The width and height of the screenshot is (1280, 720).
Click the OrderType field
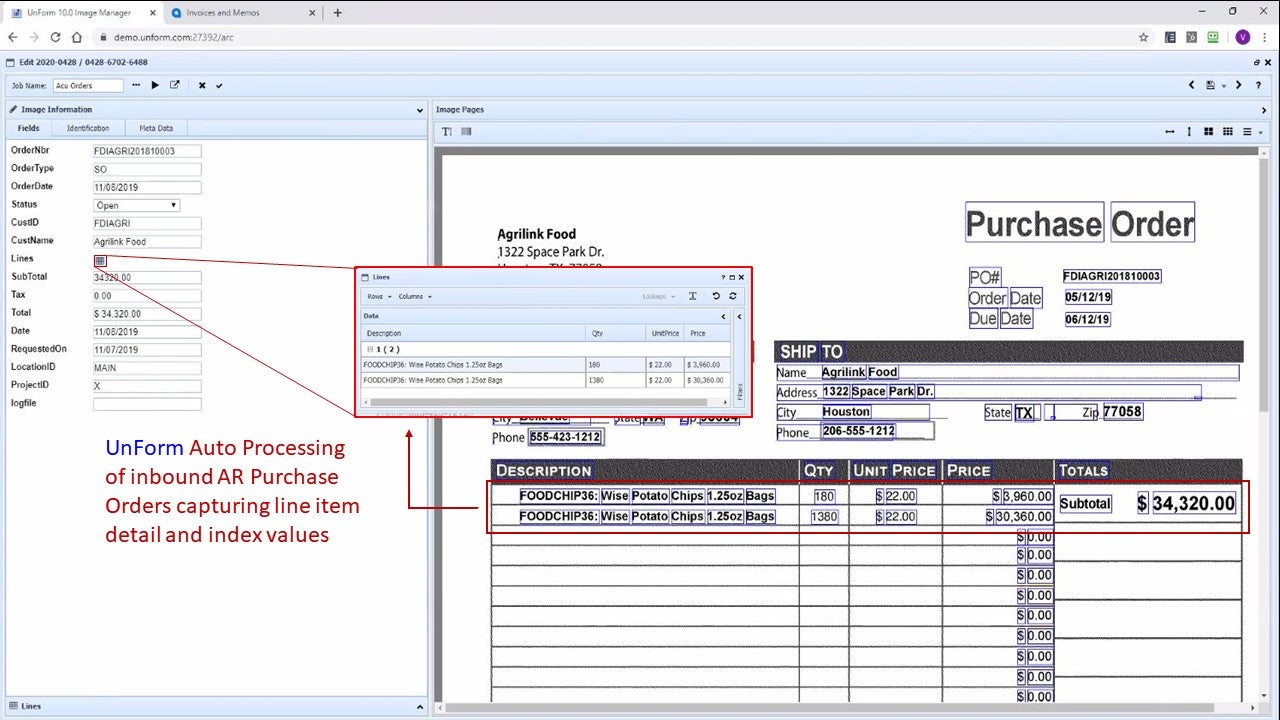(x=147, y=169)
